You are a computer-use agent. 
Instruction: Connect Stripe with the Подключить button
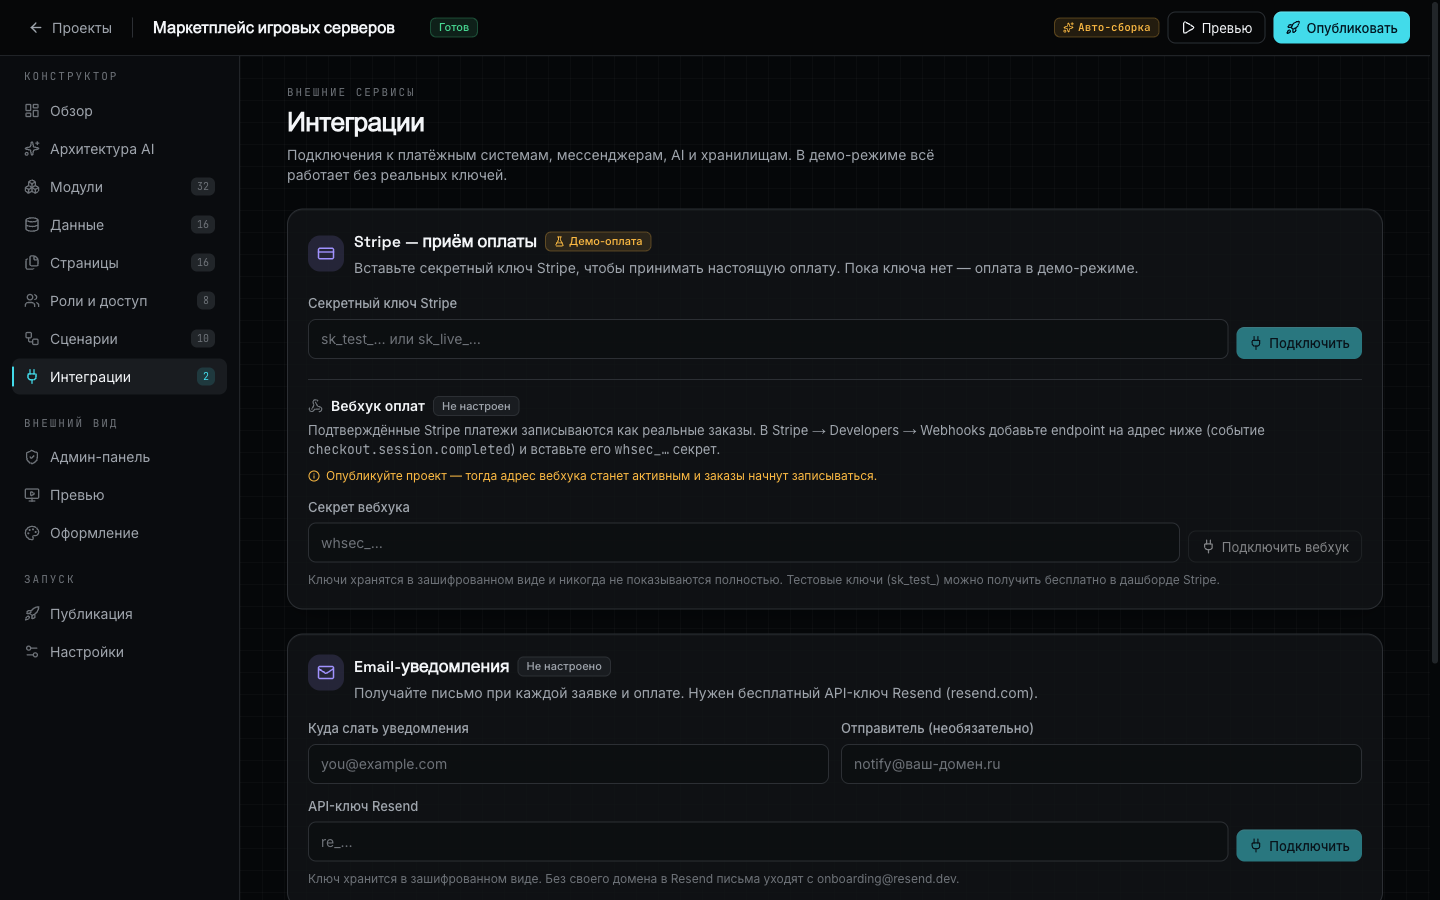(1299, 343)
